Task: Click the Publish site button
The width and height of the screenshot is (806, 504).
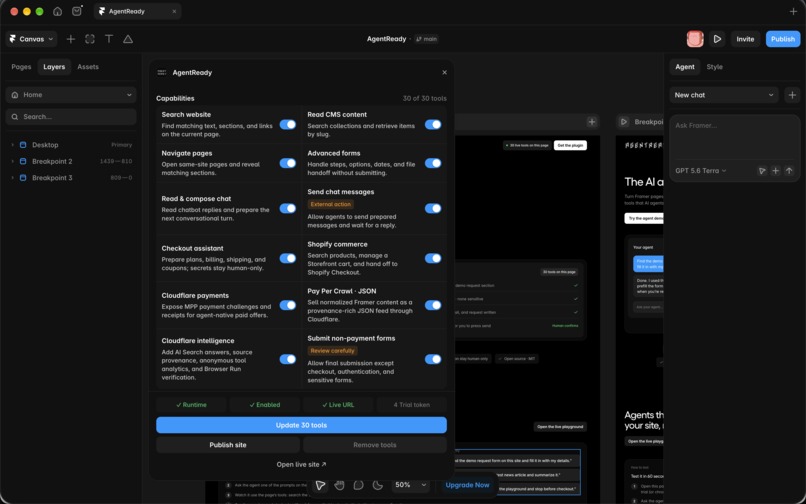Action: tap(228, 445)
